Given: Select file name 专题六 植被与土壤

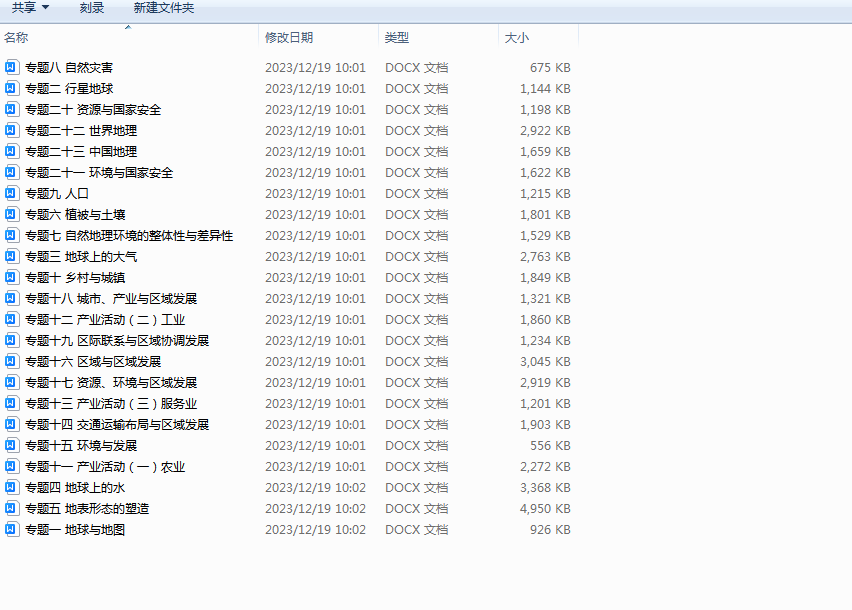Looking at the screenshot, I should pyautogui.click(x=75, y=215).
